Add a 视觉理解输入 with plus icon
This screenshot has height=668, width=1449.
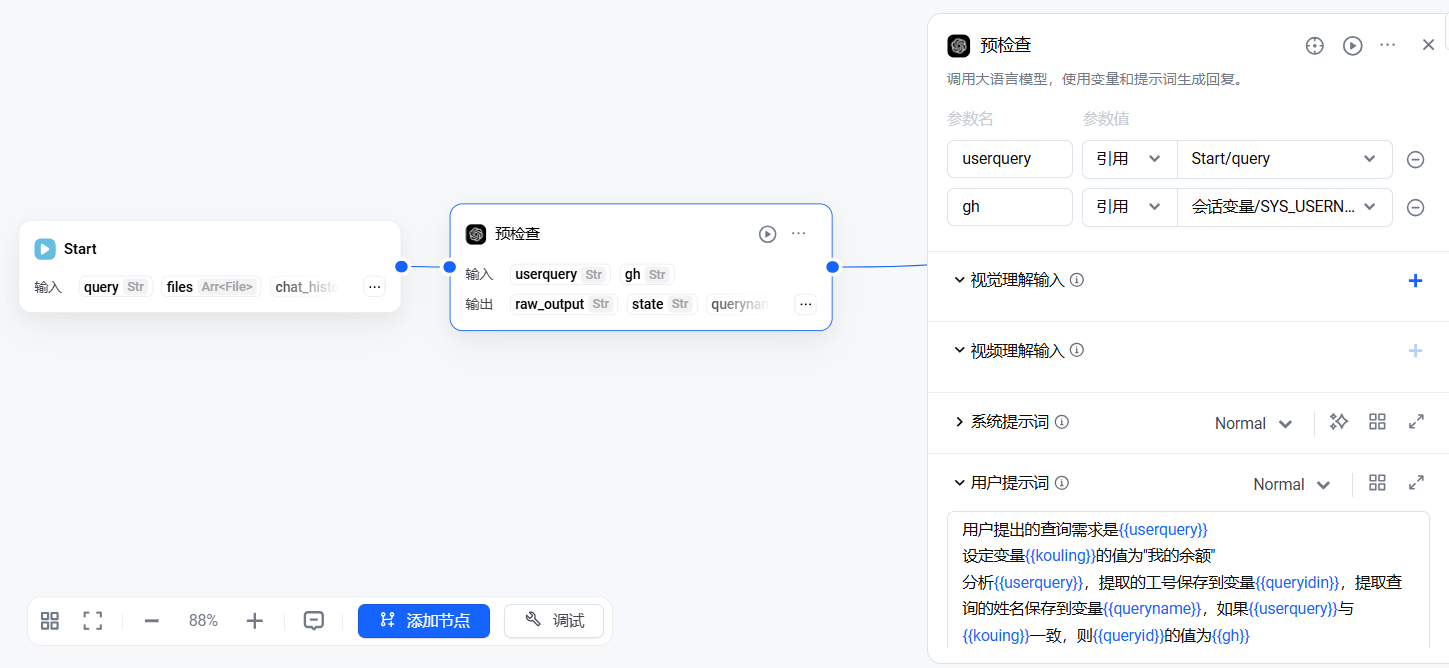[1415, 281]
